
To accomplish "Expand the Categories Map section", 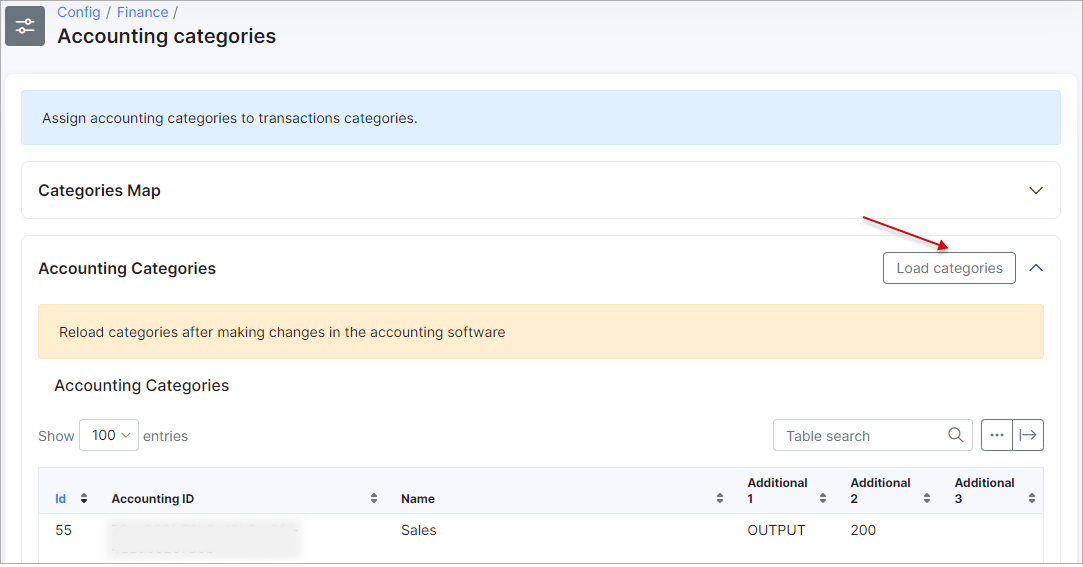I will coord(1035,191).
